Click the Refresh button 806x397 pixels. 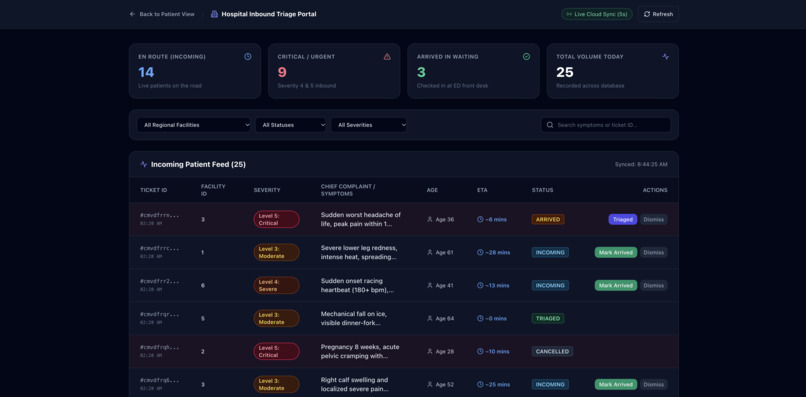click(658, 14)
